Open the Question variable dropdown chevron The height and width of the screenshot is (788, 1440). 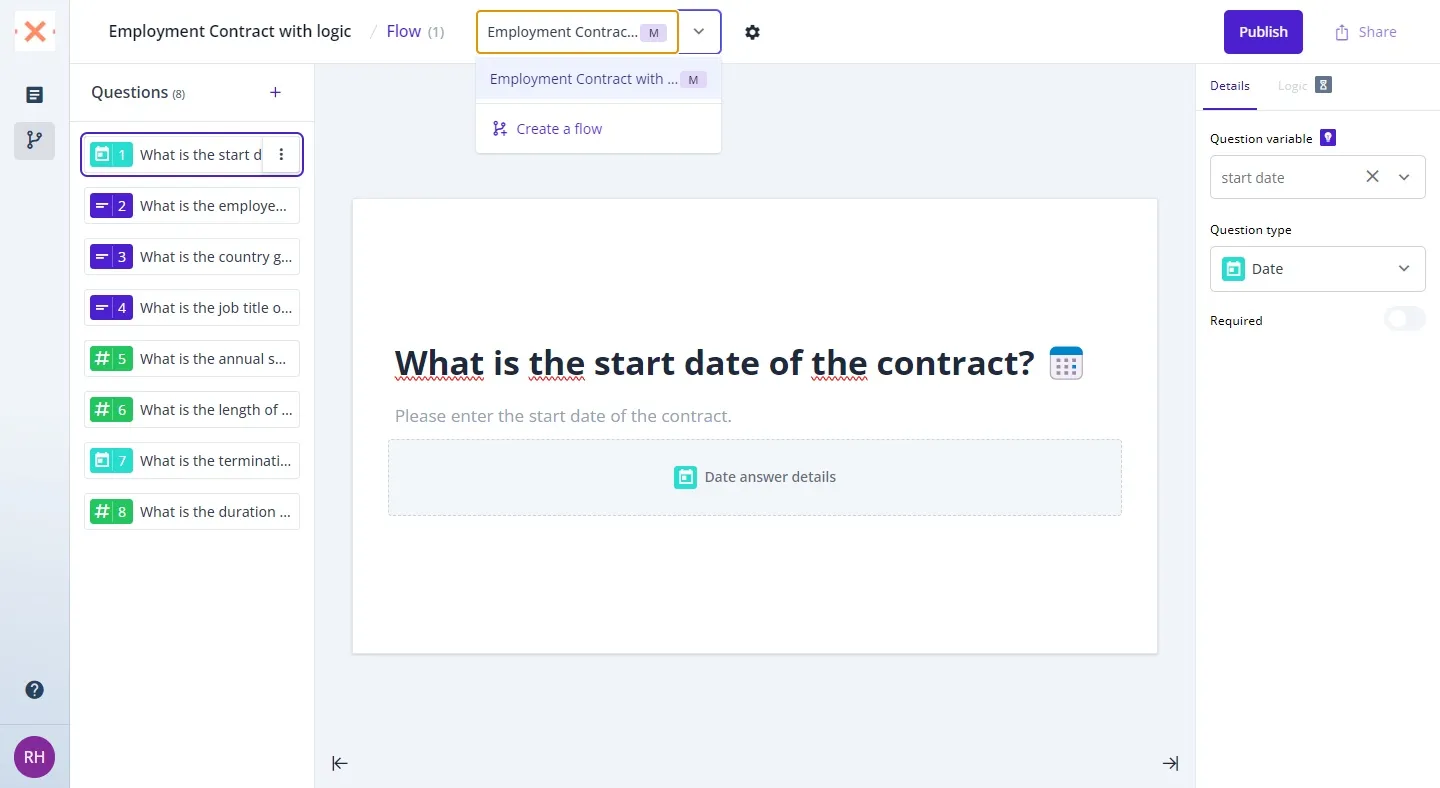click(1404, 177)
